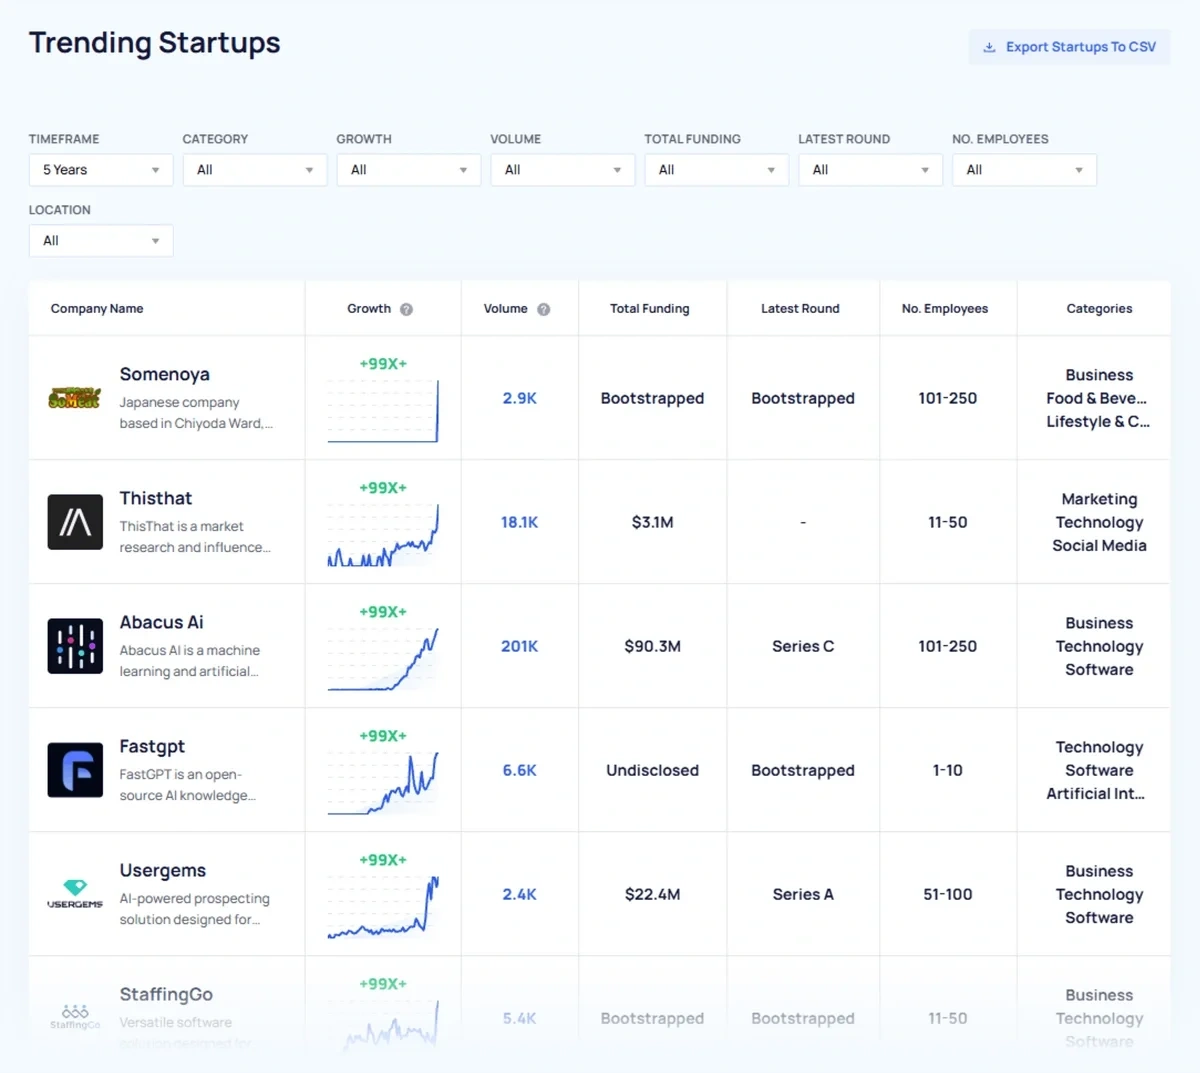Click the Usergems growth trend chart
This screenshot has height=1073, width=1200.
[x=383, y=907]
